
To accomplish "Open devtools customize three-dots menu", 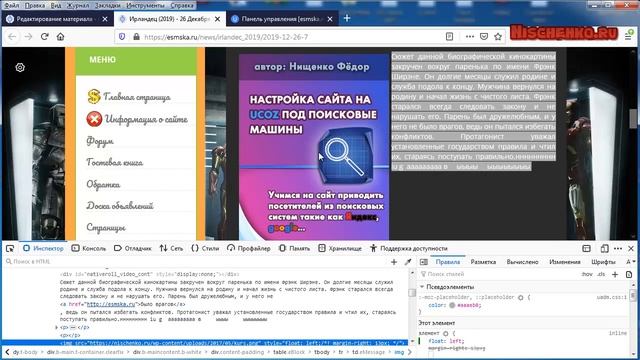I will click(x=618, y=248).
